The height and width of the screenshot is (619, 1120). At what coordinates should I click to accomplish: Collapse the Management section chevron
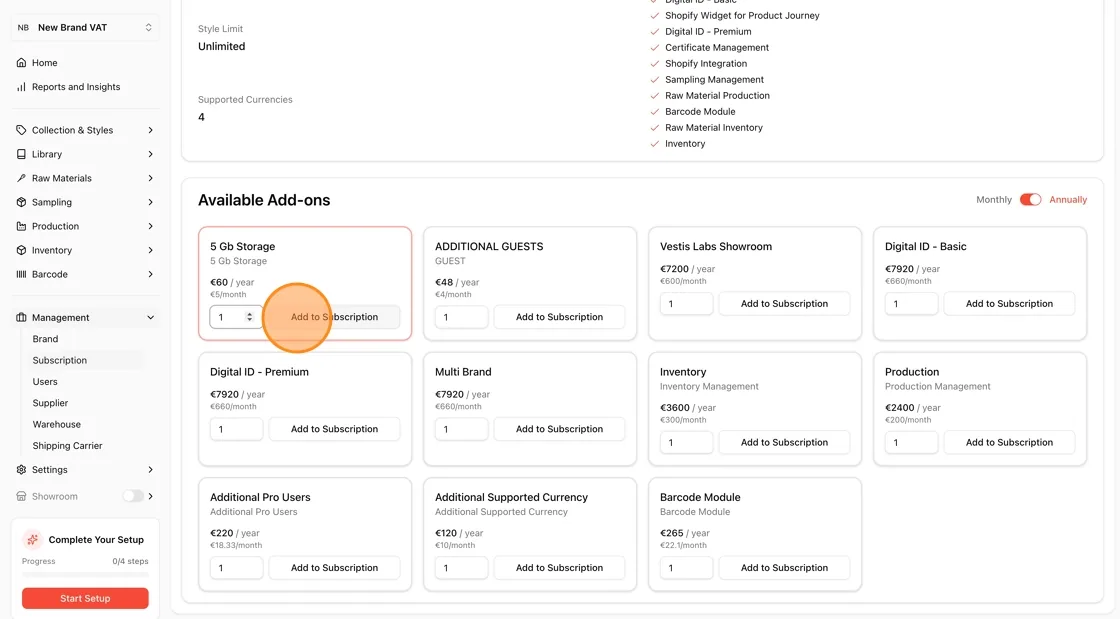coord(151,318)
